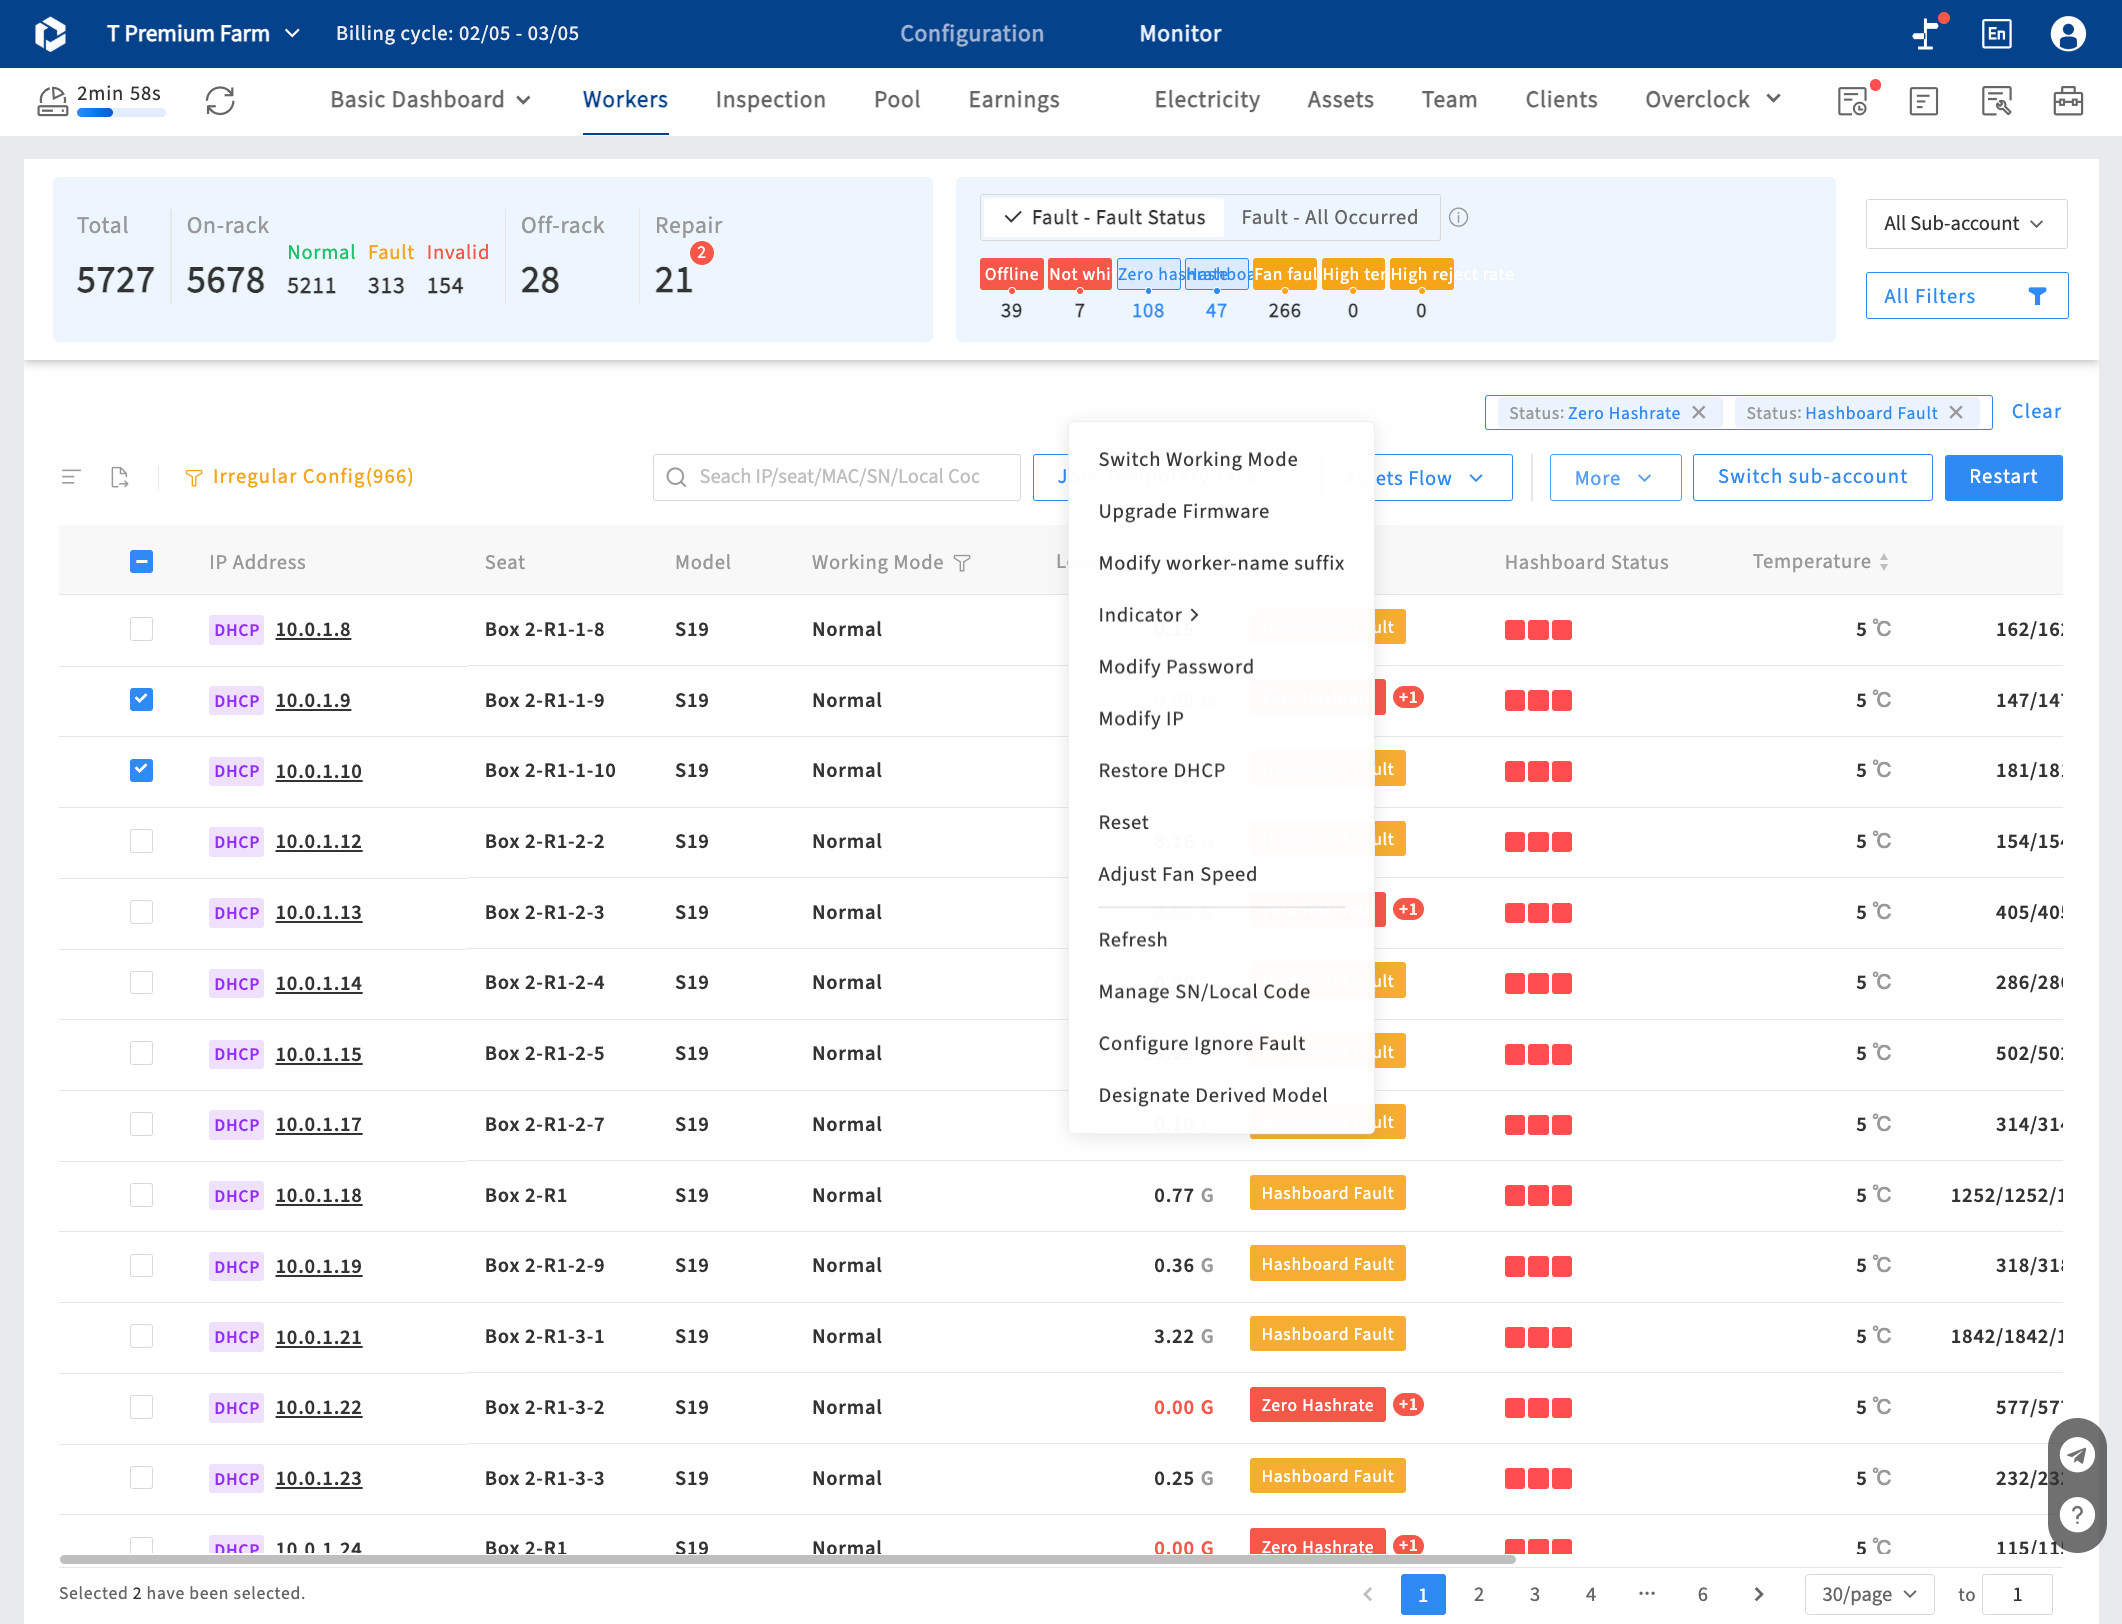Switch language via En icon
This screenshot has height=1624, width=2122.
click(1996, 34)
